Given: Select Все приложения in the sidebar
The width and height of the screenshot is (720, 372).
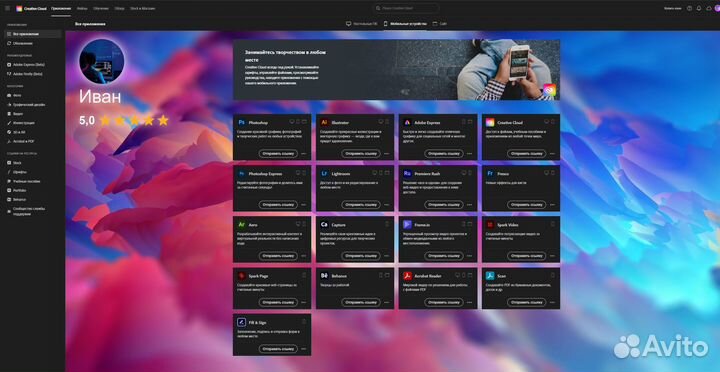Looking at the screenshot, I should point(32,34).
